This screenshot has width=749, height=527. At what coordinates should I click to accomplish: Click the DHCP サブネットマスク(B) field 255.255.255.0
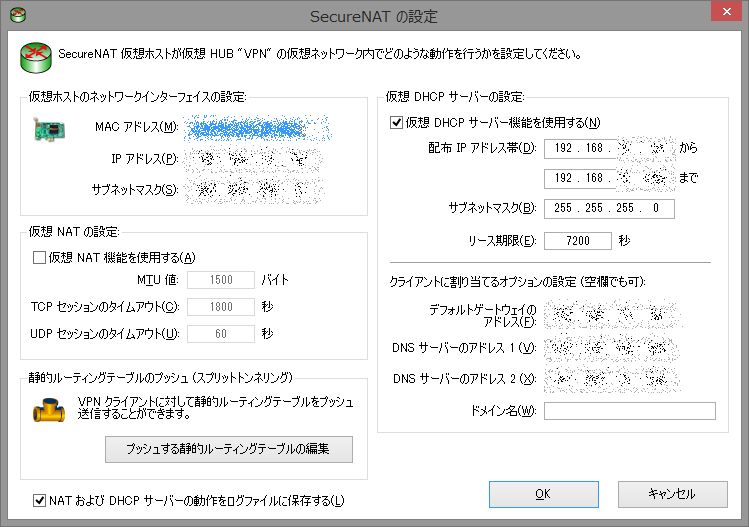(x=610, y=208)
